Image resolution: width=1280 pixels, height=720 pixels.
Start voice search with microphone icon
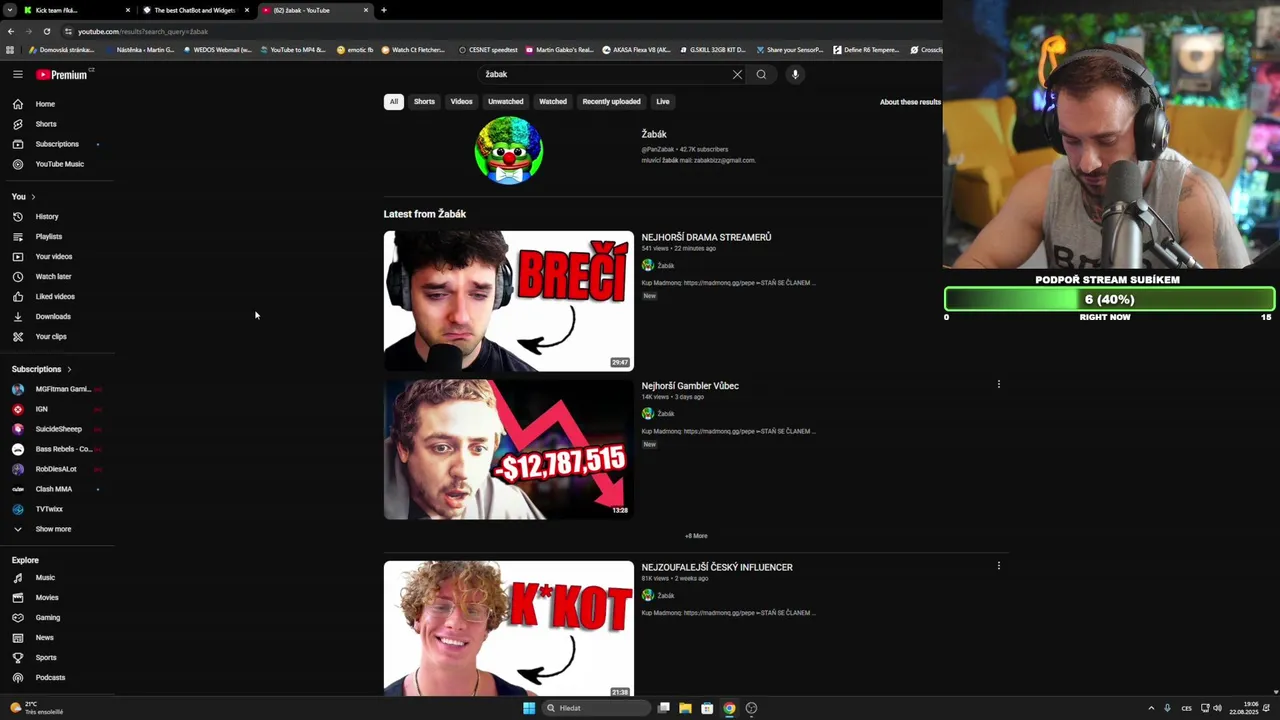coord(795,74)
